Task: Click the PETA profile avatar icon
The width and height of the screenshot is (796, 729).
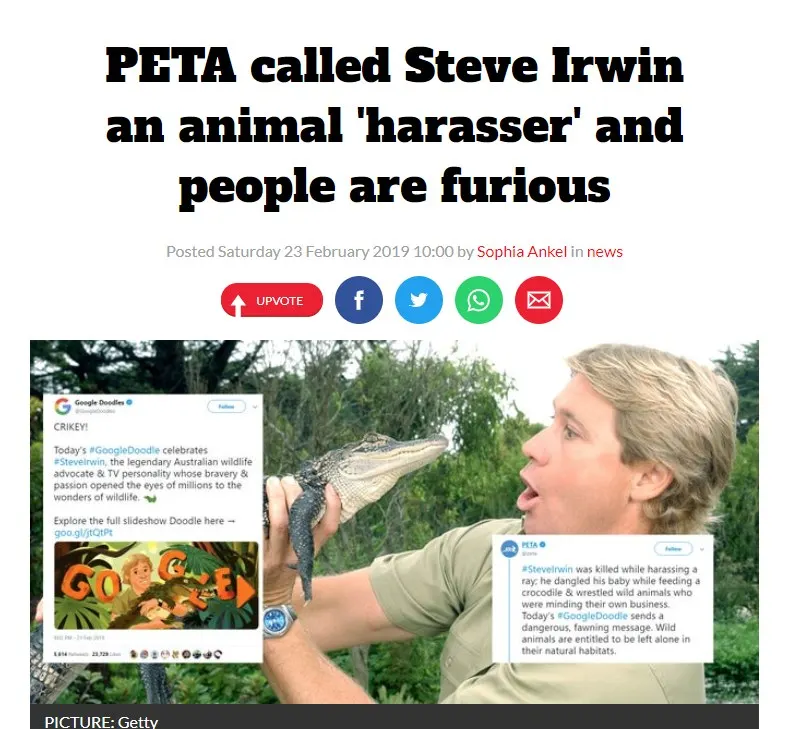Action: tap(510, 549)
